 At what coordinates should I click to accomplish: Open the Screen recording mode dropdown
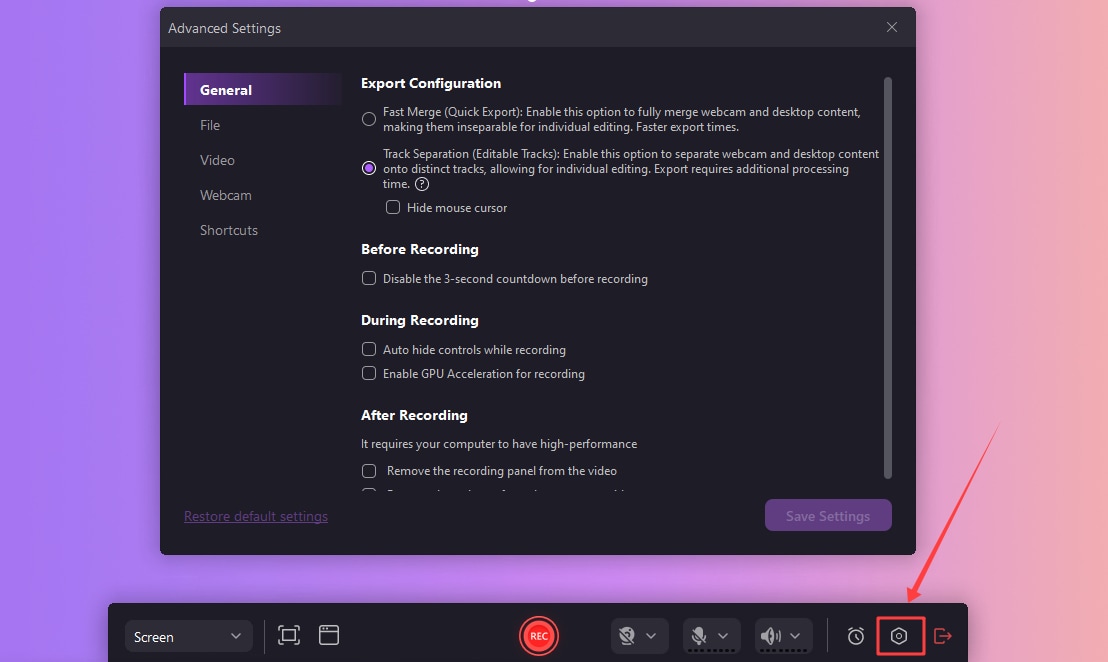pos(188,637)
